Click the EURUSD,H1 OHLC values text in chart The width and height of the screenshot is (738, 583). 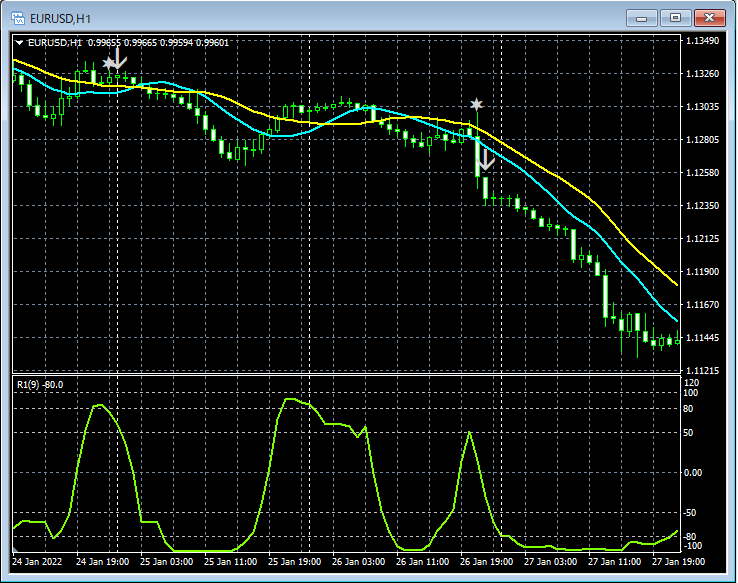(x=158, y=43)
